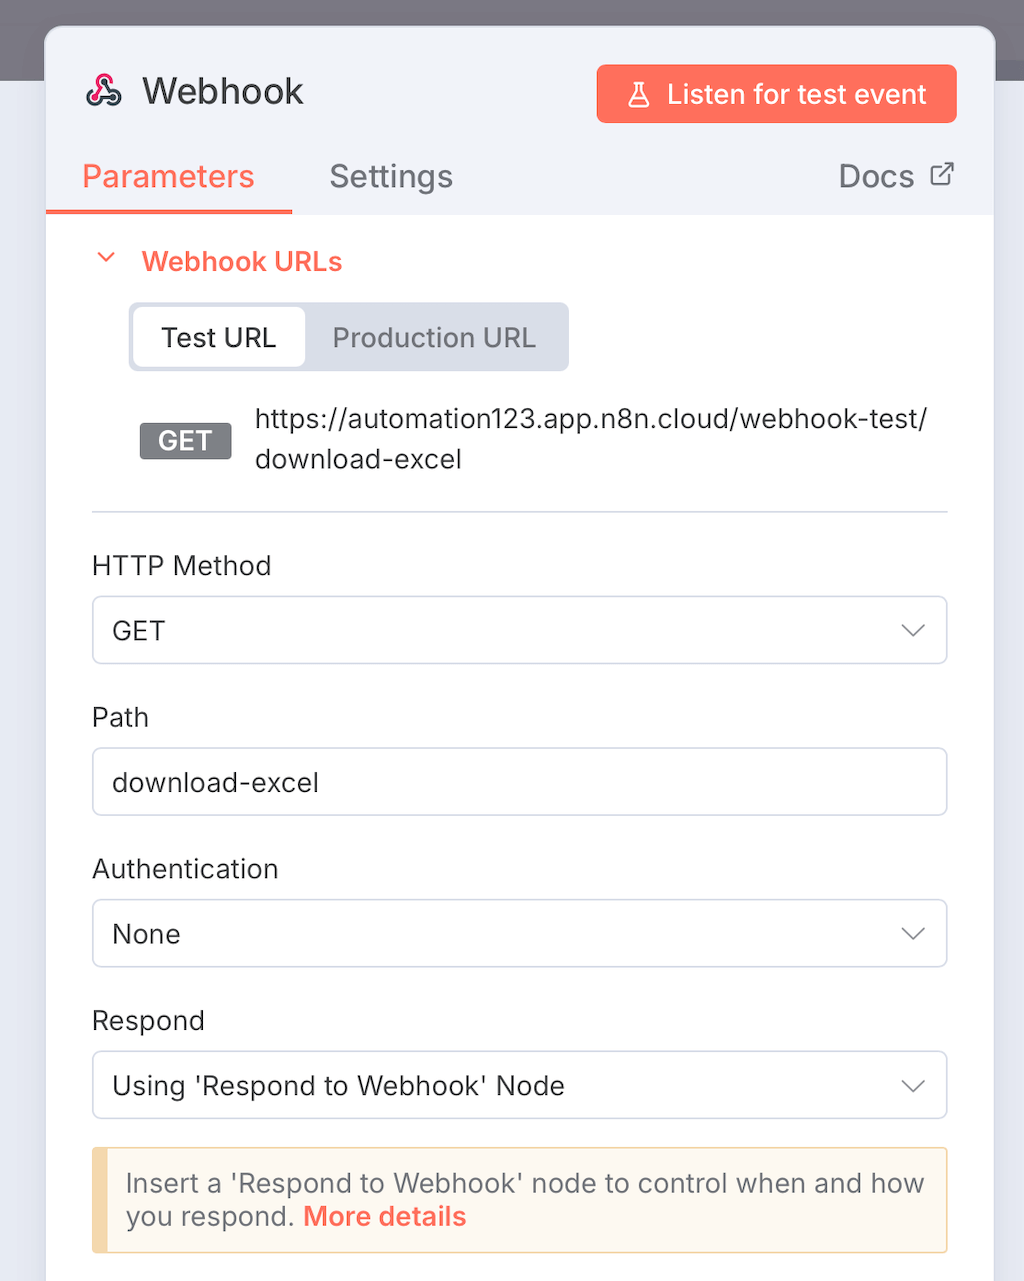Open the Respond dropdown with 'Respond to Webhook'
This screenshot has height=1281, width=1024.
click(500, 1086)
